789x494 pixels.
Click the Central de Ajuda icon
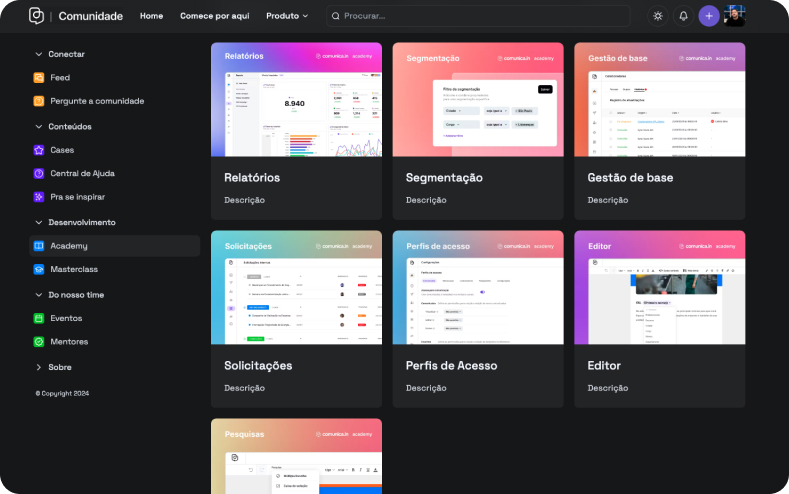coord(39,174)
